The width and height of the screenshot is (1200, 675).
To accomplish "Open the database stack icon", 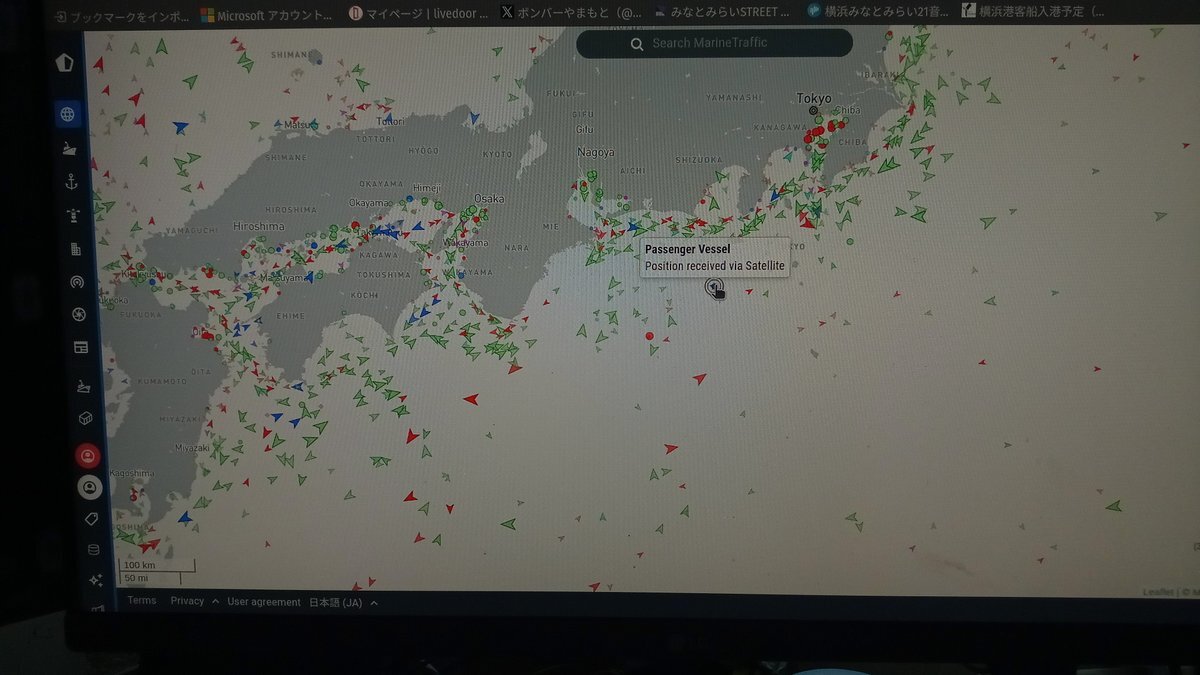I will click(x=94, y=549).
